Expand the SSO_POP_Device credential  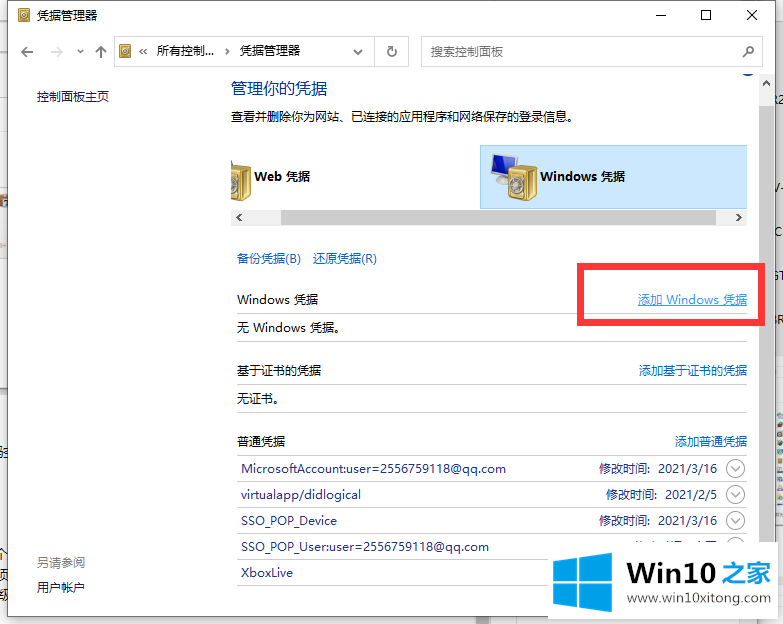736,520
